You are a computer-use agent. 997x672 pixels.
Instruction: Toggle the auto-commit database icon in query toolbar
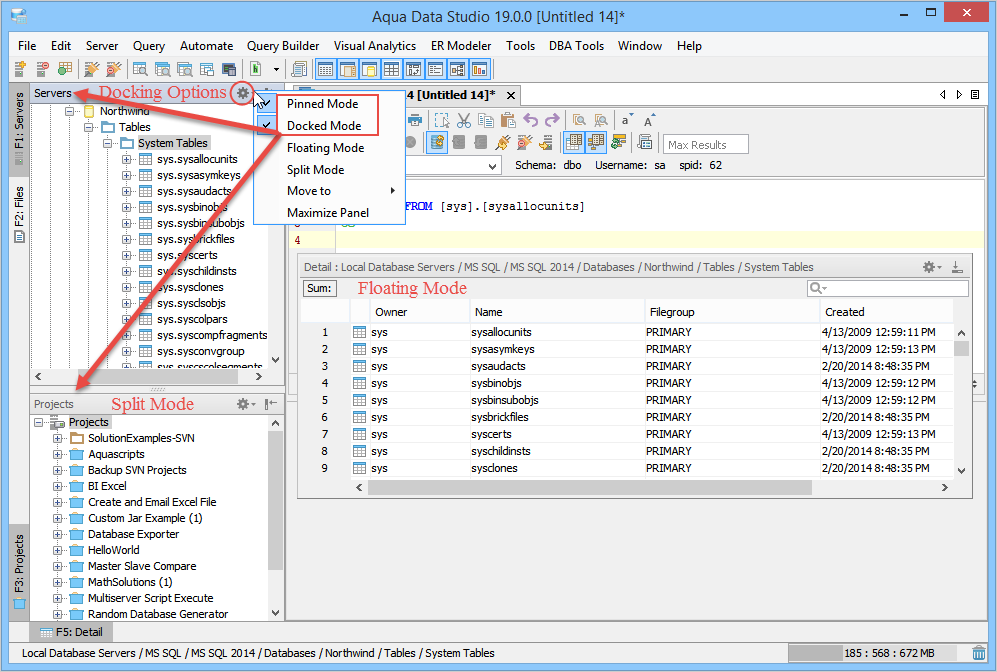click(437, 142)
